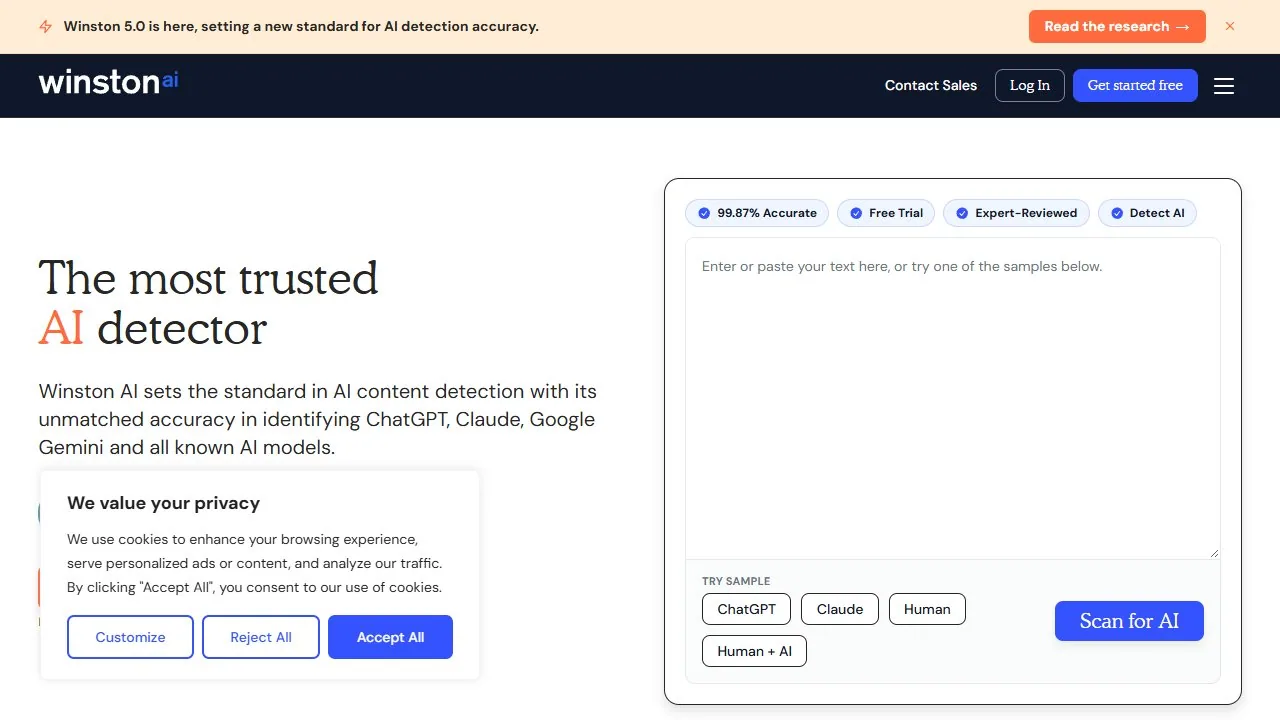This screenshot has height=720, width=1280.
Task: Click the textarea resize handle corner
Action: pos(1215,553)
